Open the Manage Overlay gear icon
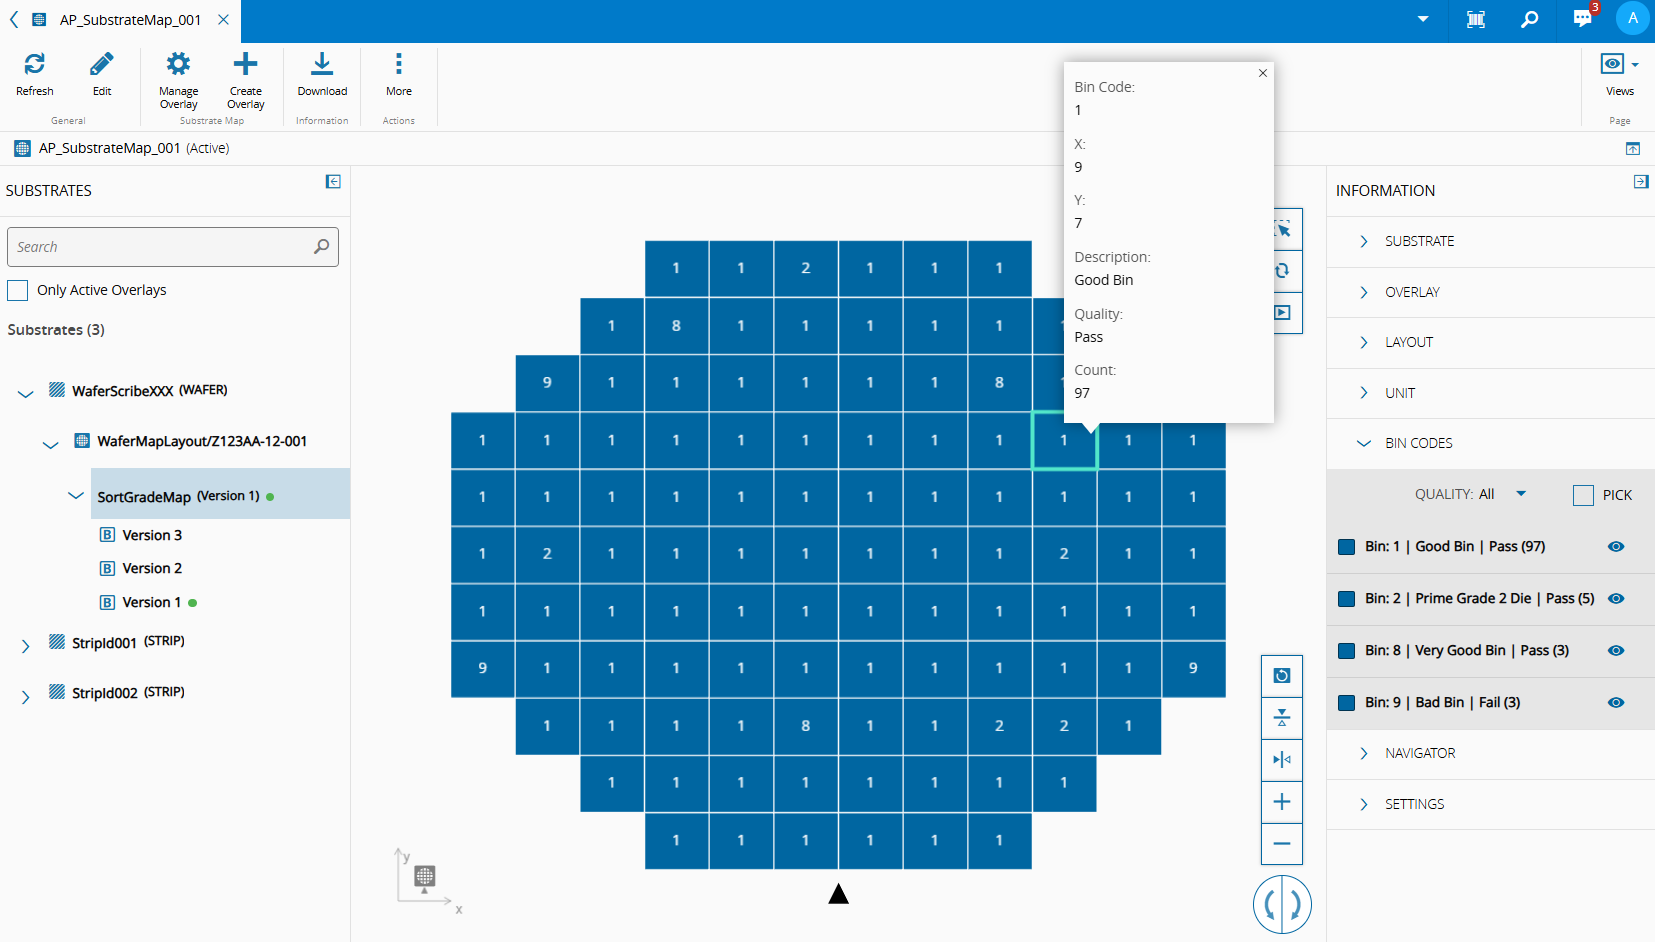The height and width of the screenshot is (942, 1655). point(178,64)
